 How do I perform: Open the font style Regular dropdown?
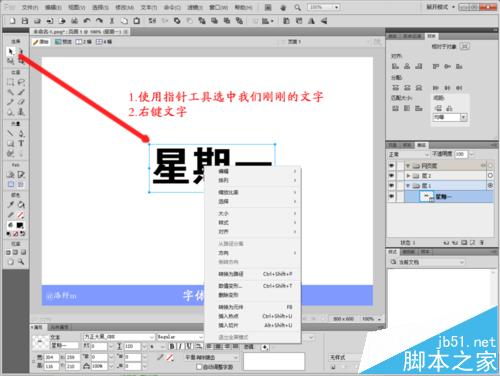pyautogui.click(x=180, y=337)
